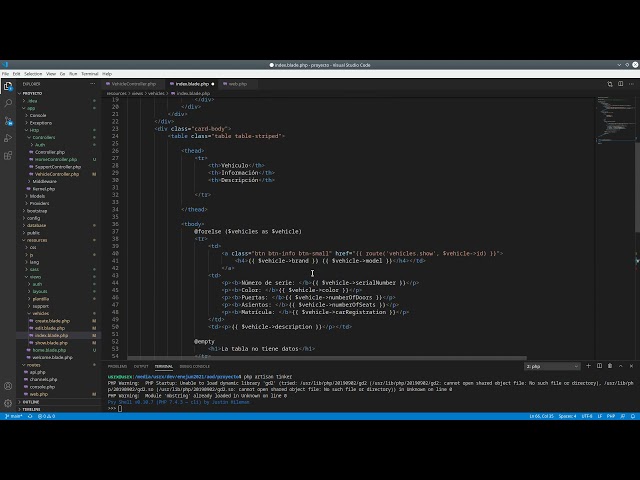Open the Terminal menu in menu bar
This screenshot has width=640, height=480.
pos(90,73)
